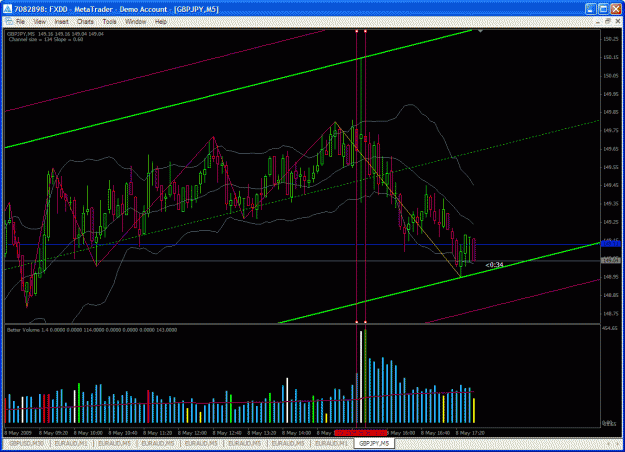Image resolution: width=625 pixels, height=452 pixels.
Task: Click the Channel size = 134 Slope text
Action: tap(46, 39)
